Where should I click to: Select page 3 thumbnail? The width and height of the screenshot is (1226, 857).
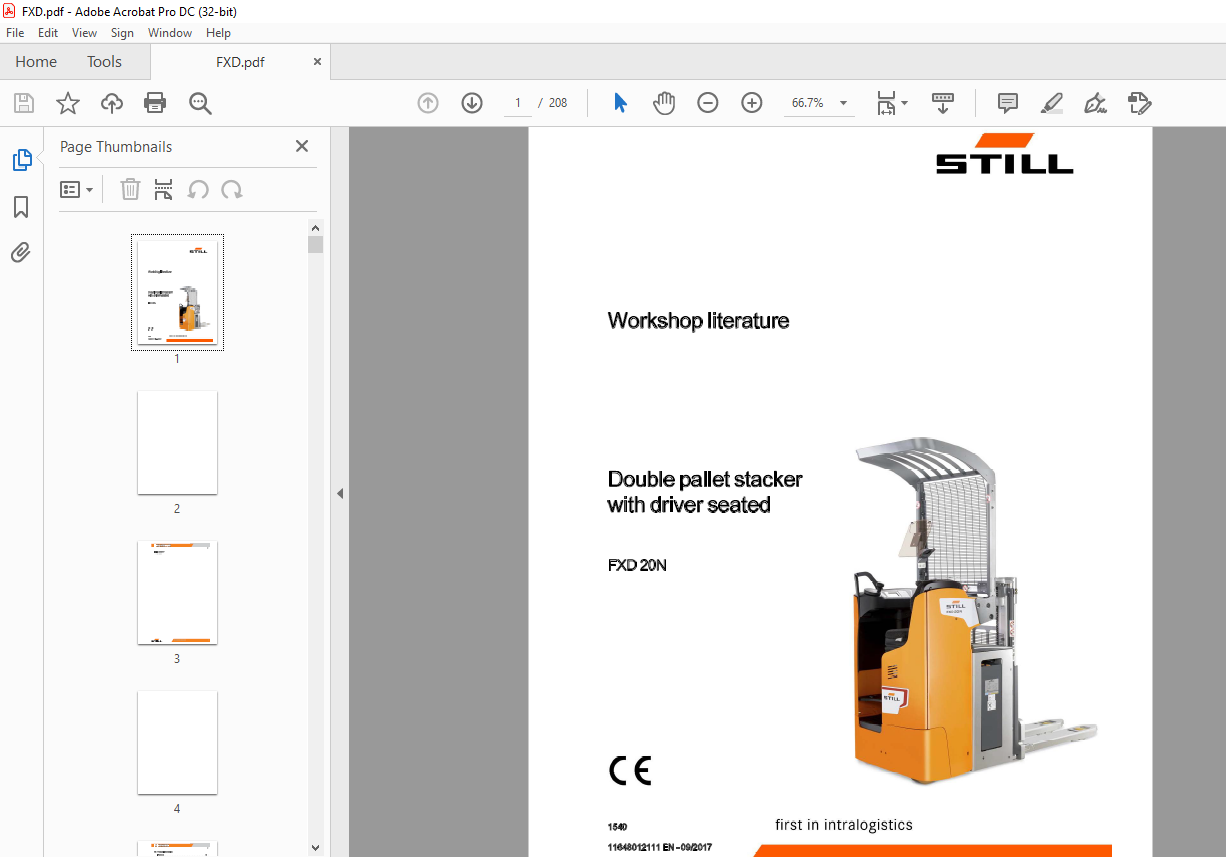[x=177, y=593]
